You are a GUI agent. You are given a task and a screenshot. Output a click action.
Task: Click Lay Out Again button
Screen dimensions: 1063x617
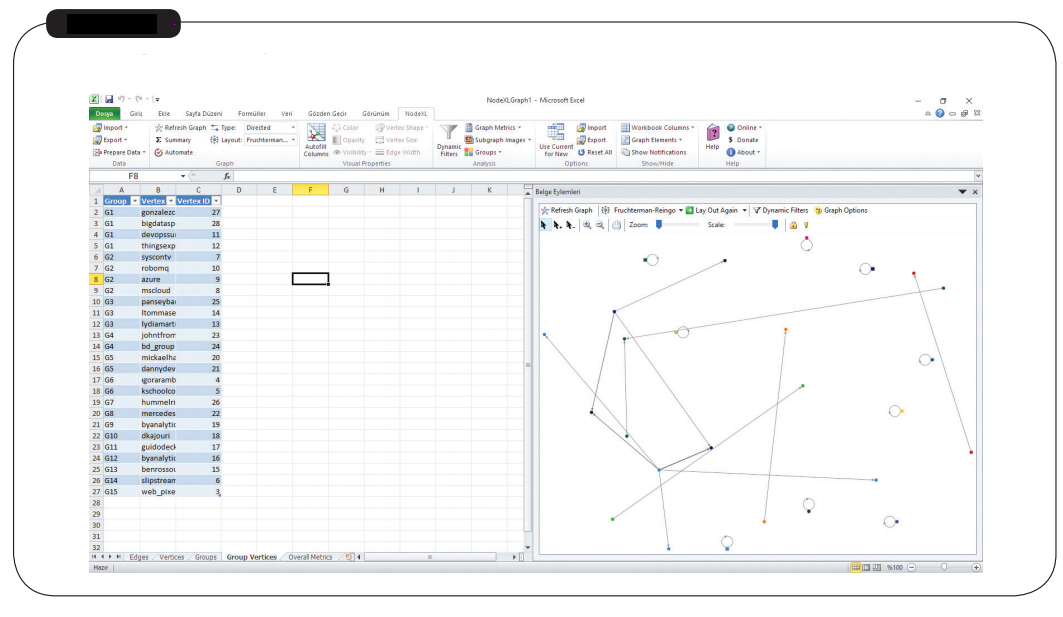click(x=717, y=211)
